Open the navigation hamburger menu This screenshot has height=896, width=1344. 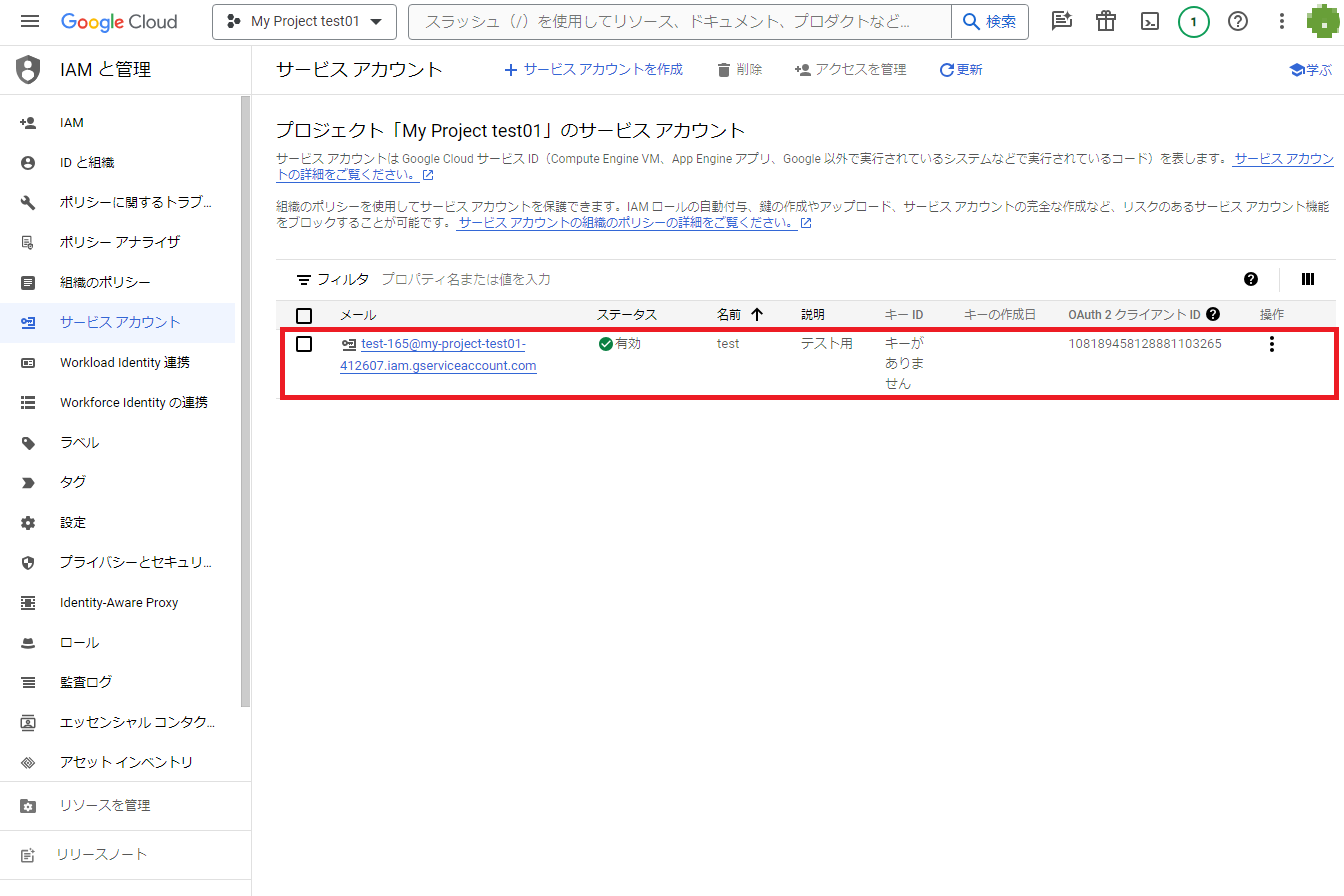[x=29, y=21]
